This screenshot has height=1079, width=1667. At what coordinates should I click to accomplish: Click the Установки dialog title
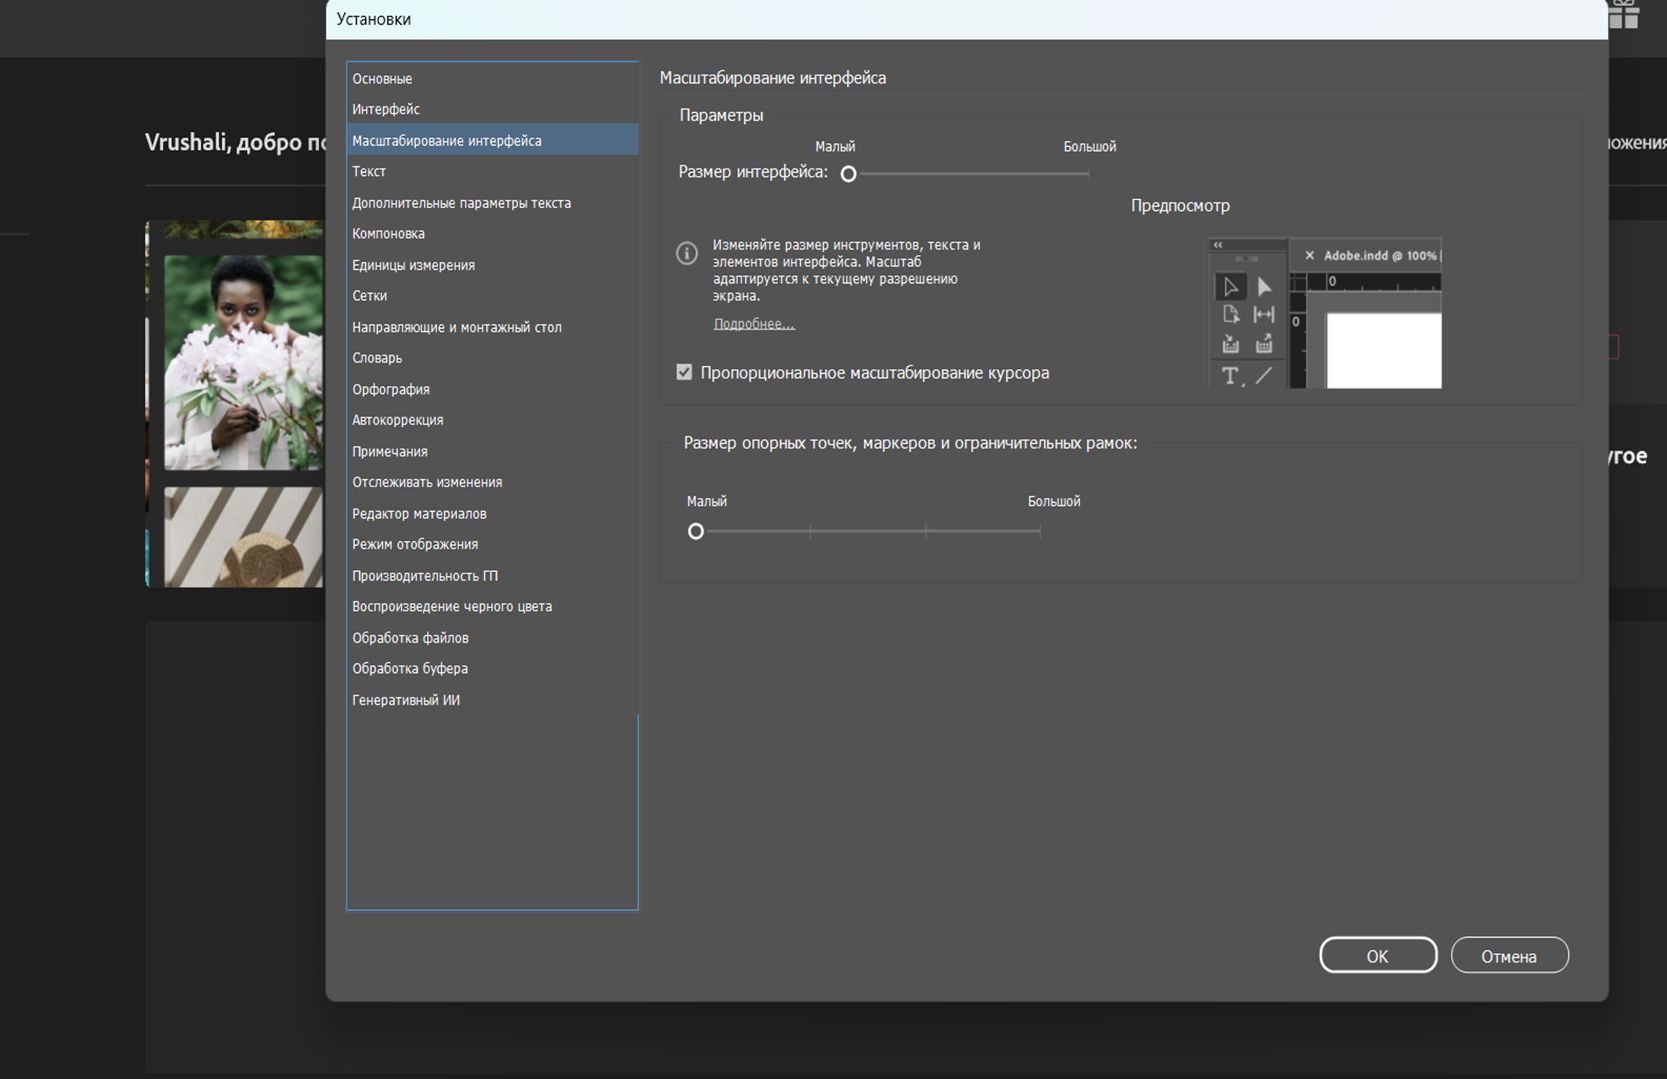click(373, 19)
